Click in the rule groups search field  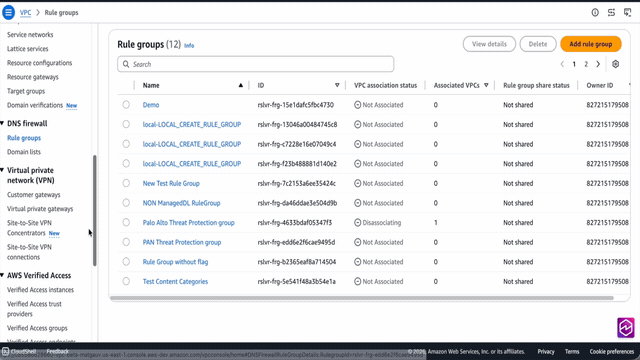[x=256, y=64]
